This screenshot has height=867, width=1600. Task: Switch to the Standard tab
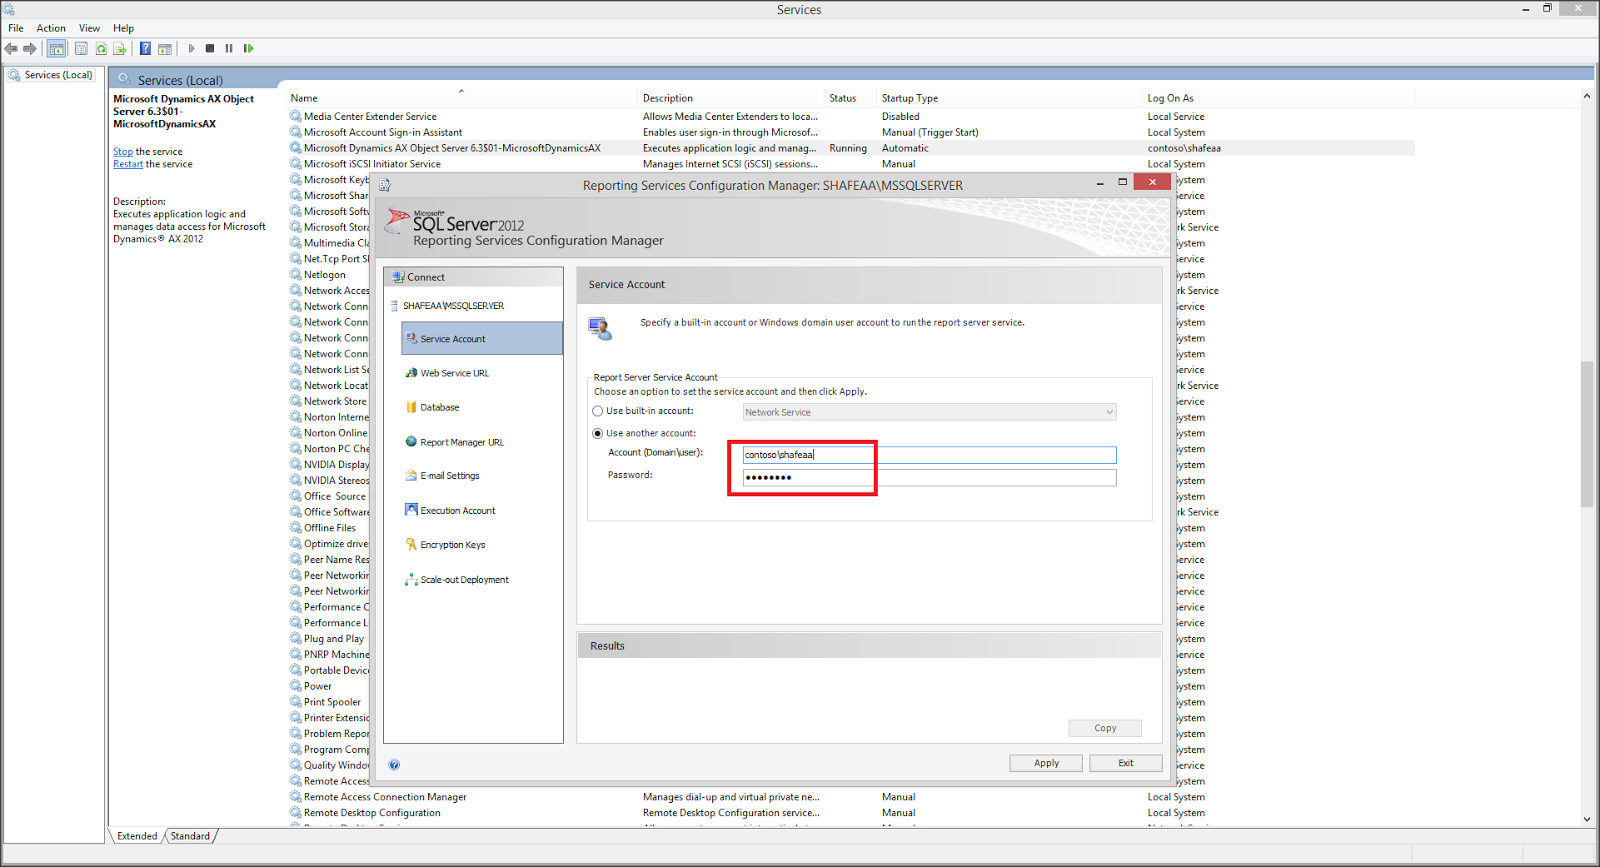tap(190, 836)
